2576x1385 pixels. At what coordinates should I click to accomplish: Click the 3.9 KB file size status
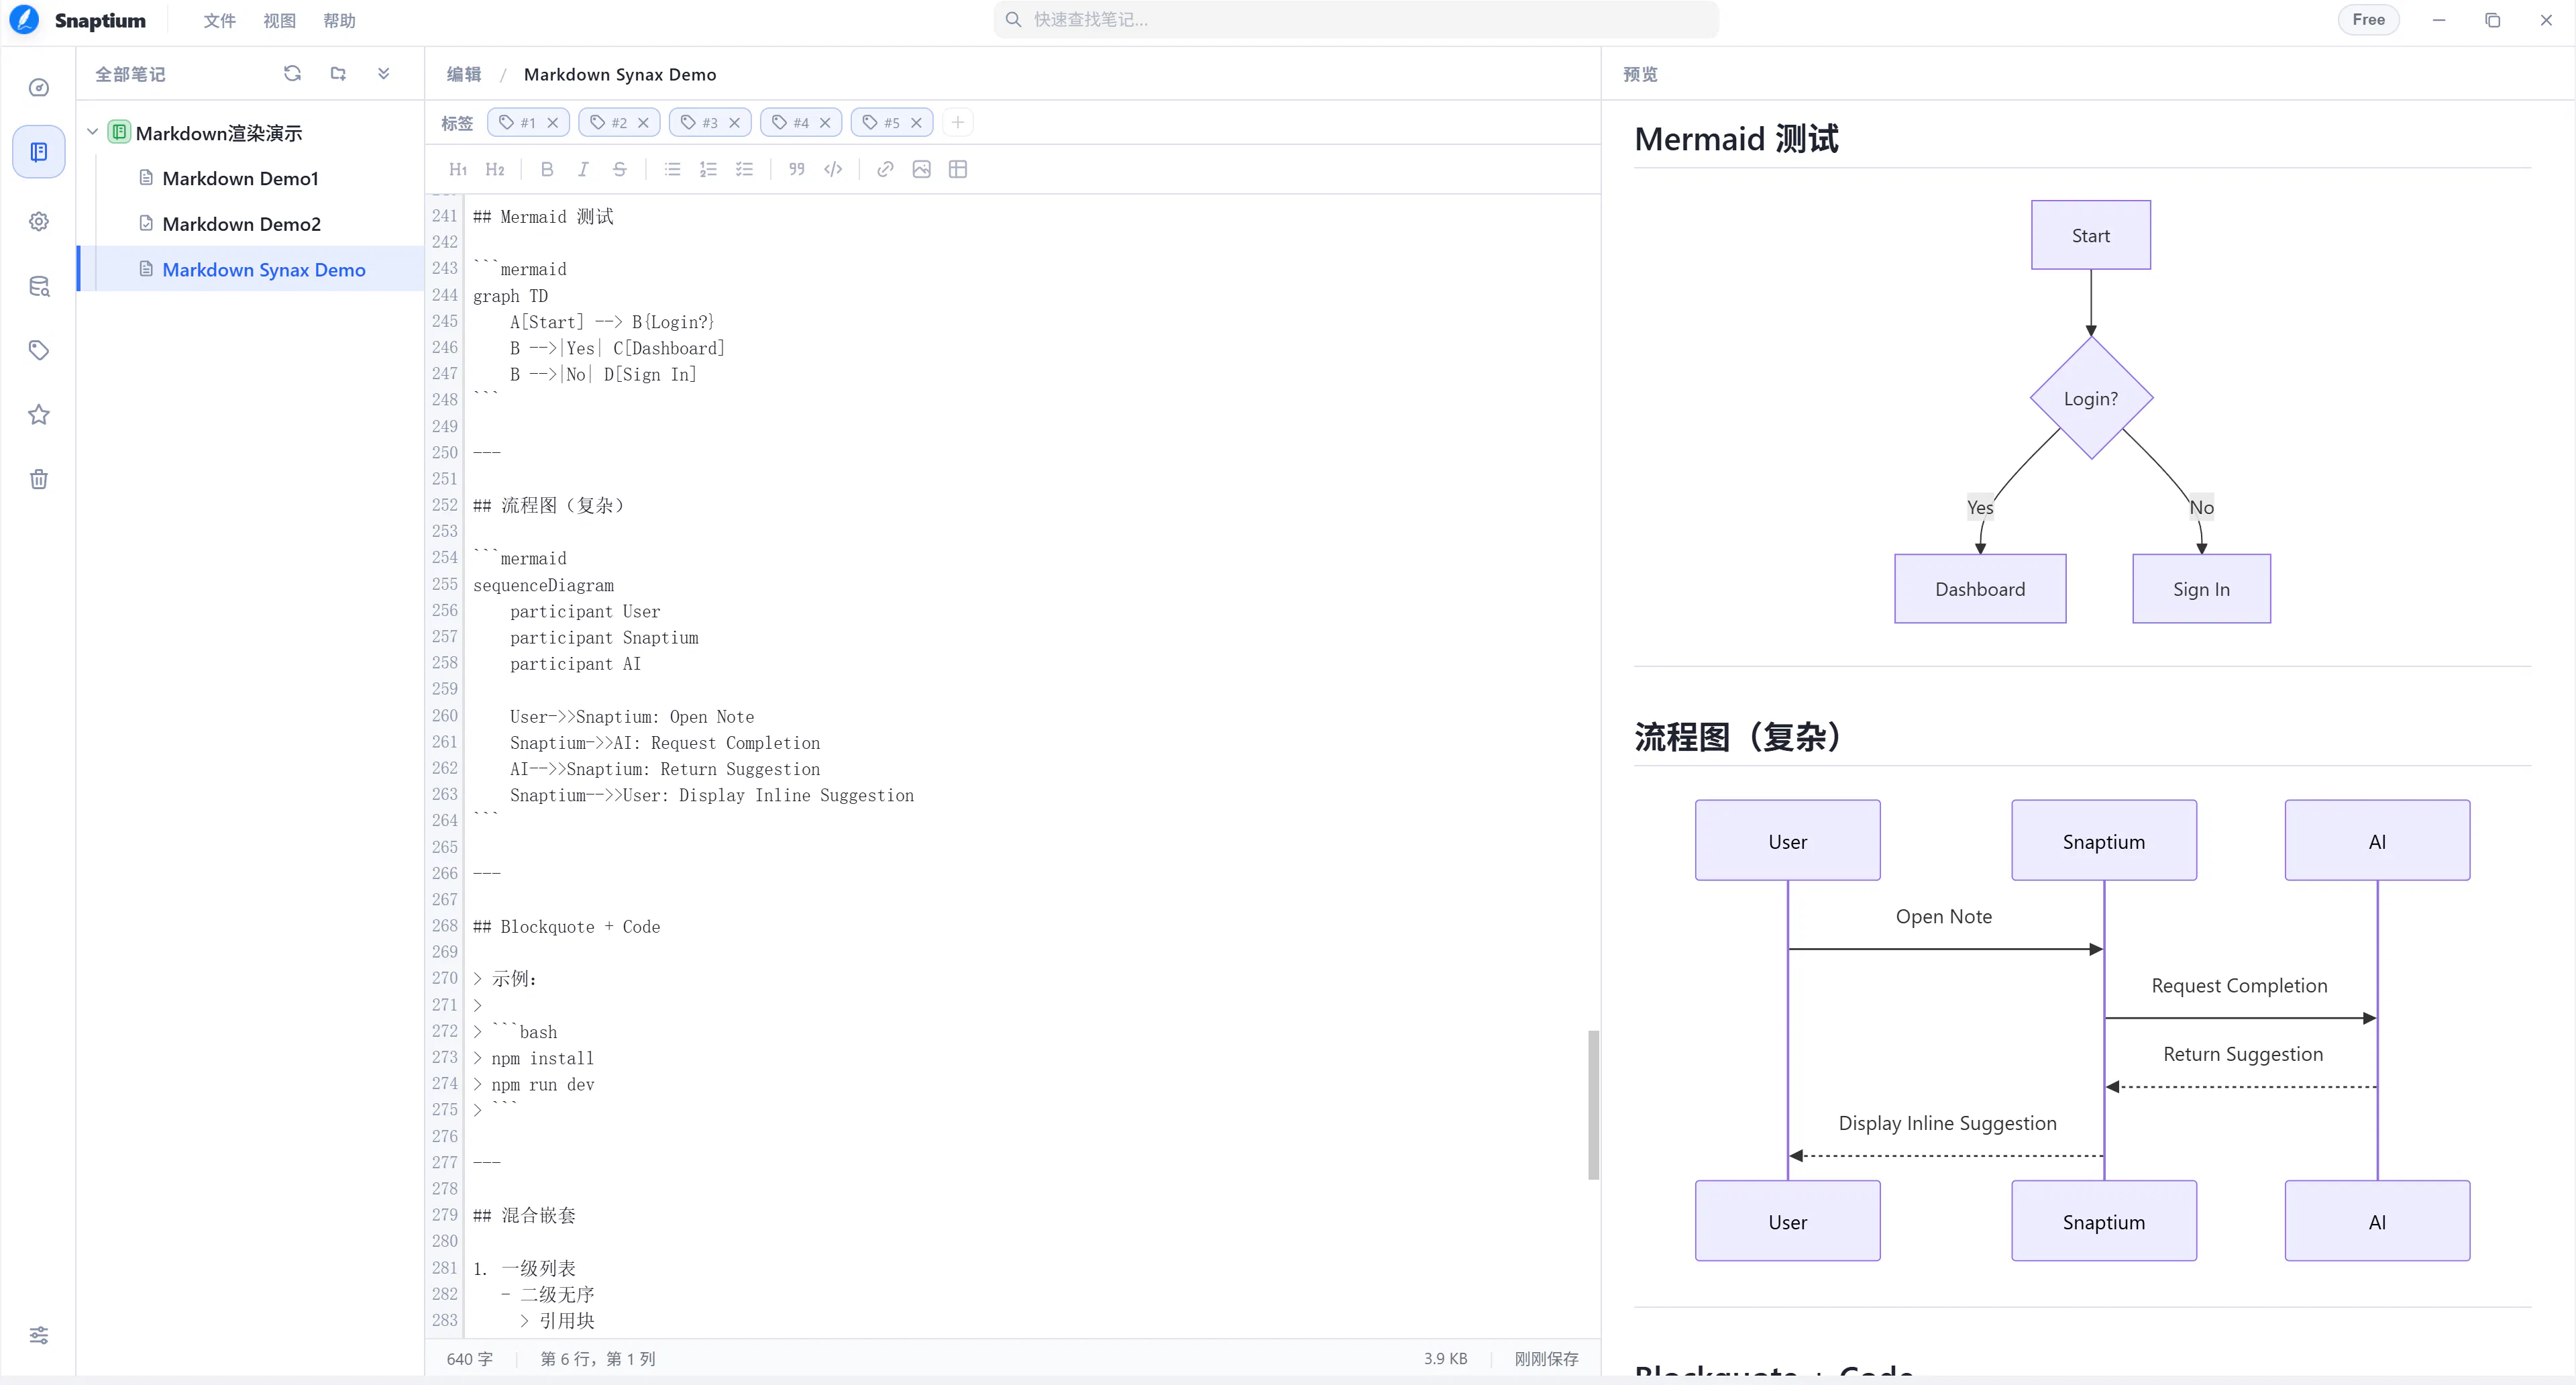[x=1446, y=1359]
